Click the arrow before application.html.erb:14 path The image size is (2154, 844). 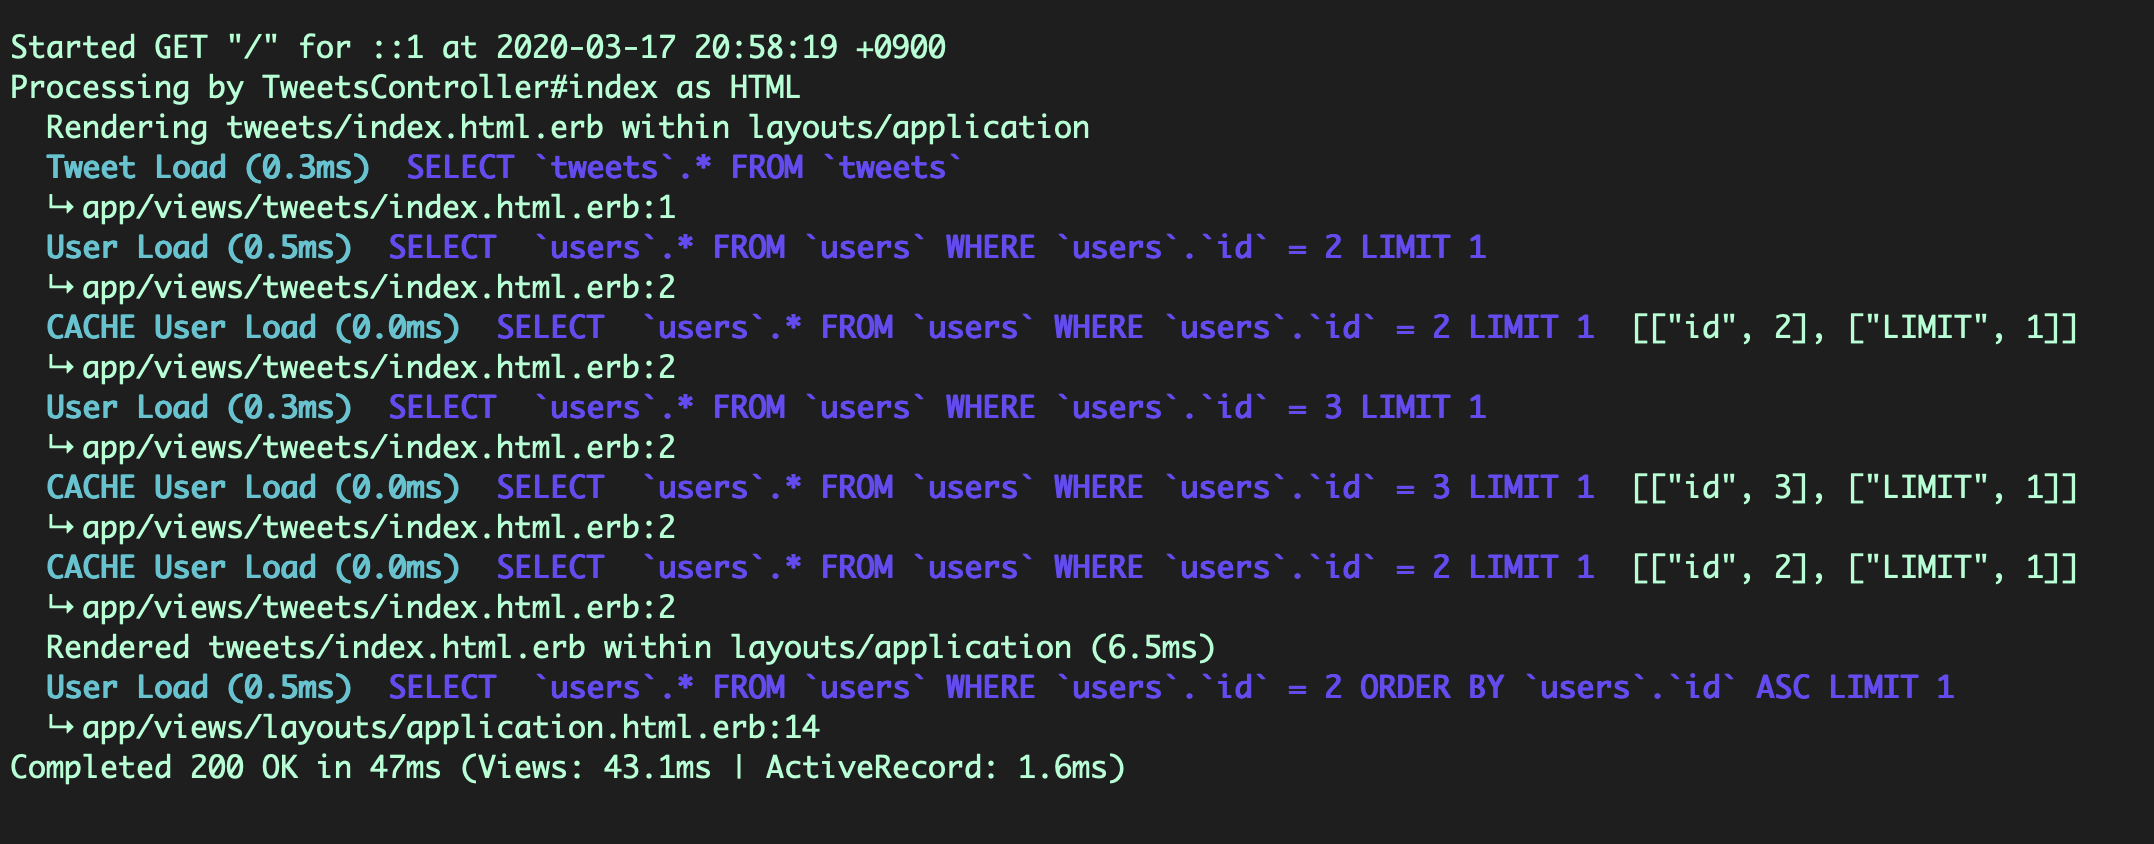(x=60, y=728)
